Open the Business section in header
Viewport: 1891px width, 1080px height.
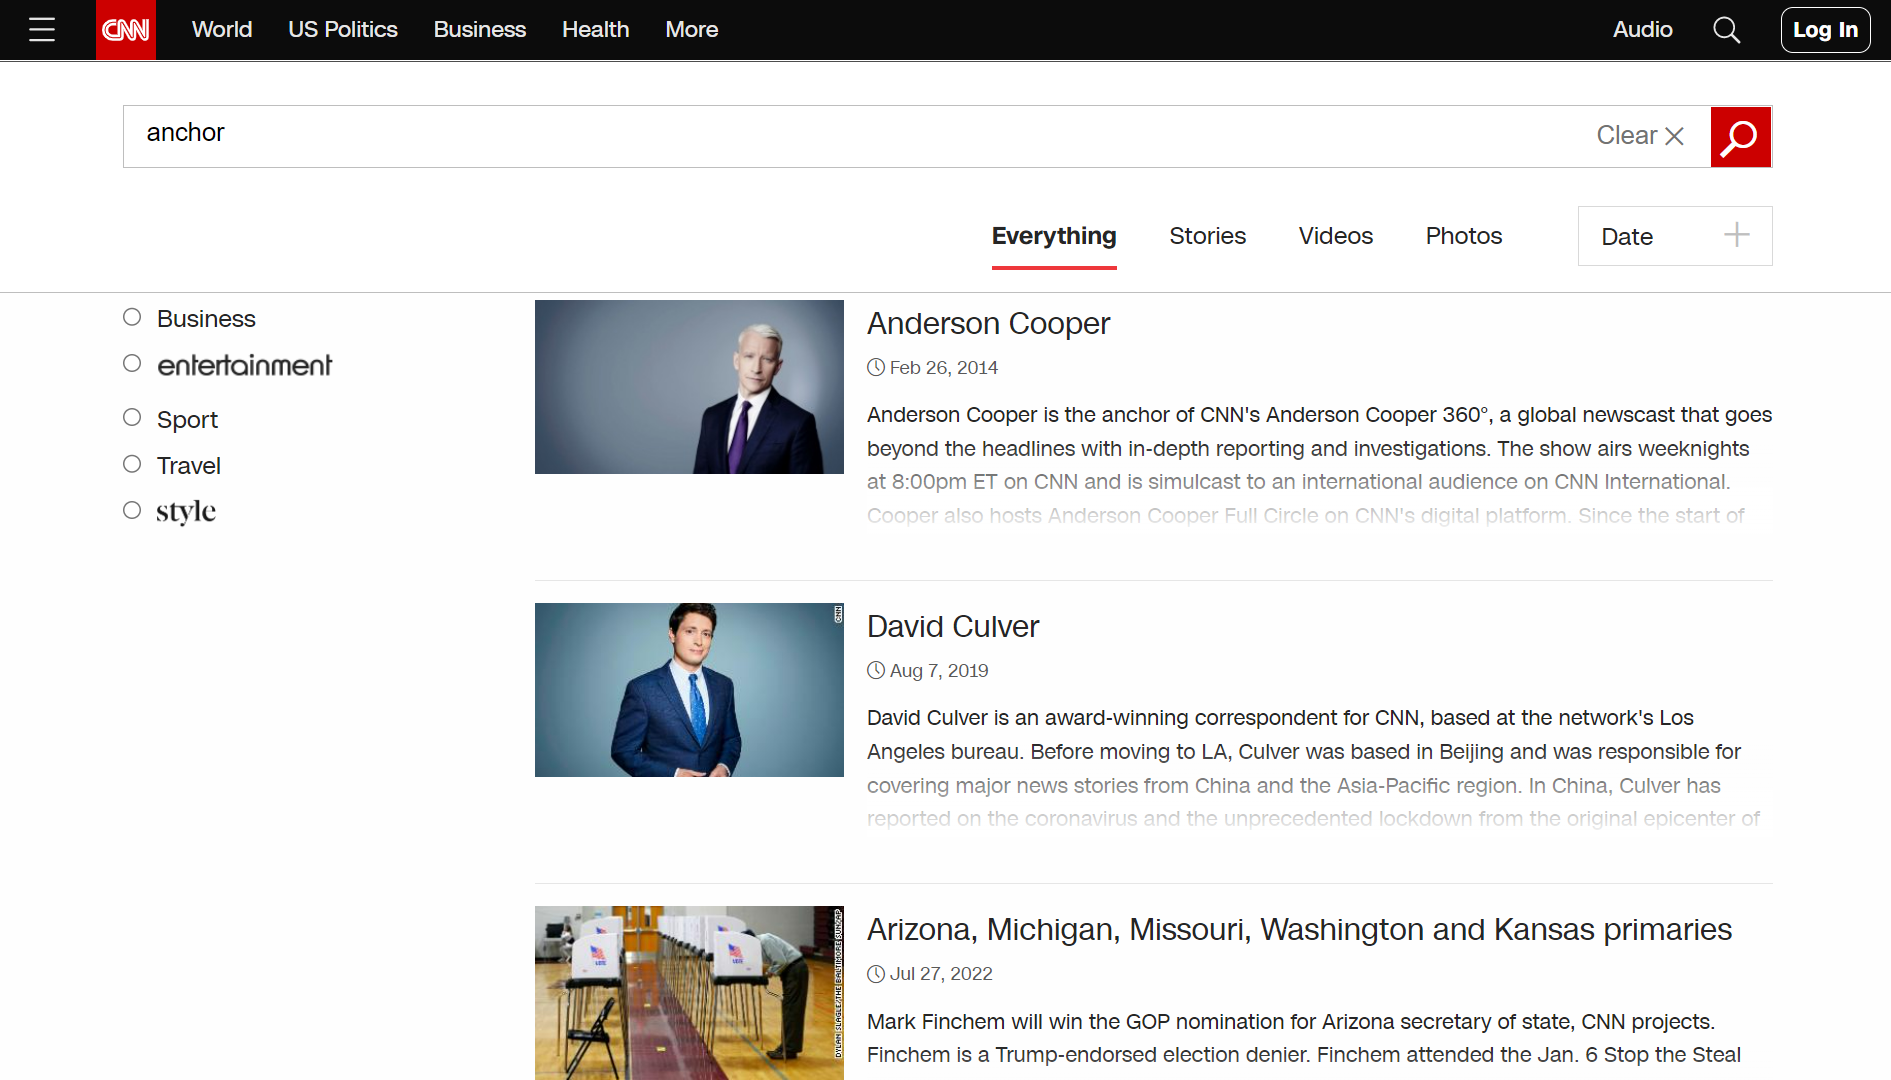click(480, 30)
